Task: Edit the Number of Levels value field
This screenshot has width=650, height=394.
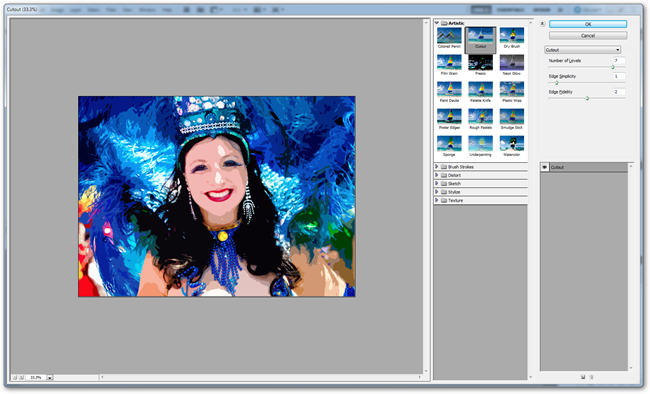Action: tap(619, 61)
